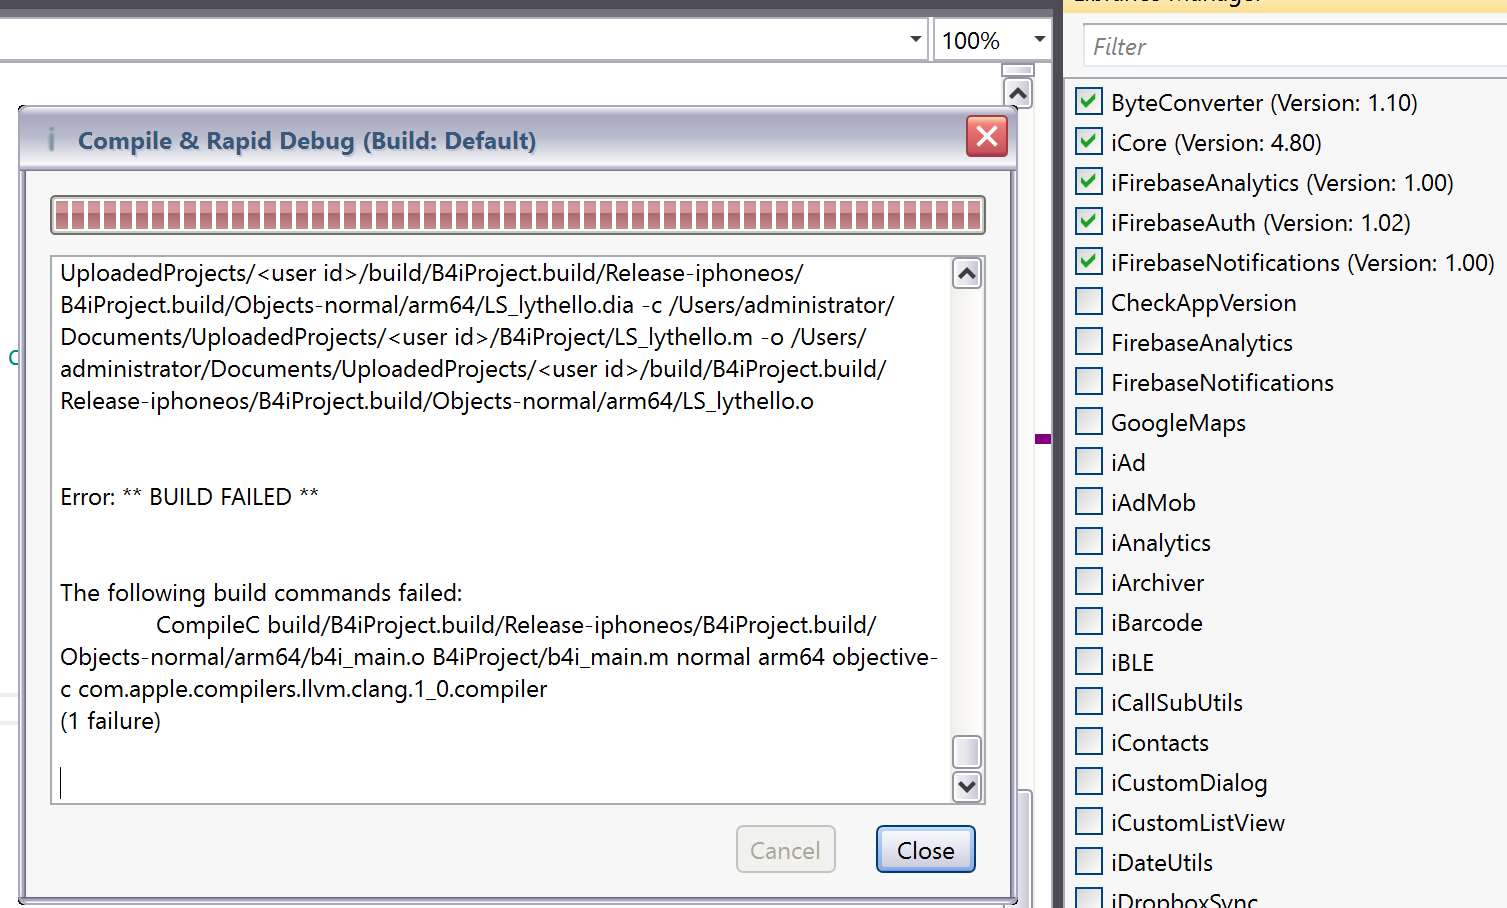Tick the iBLE library checkbox

coord(1089,662)
